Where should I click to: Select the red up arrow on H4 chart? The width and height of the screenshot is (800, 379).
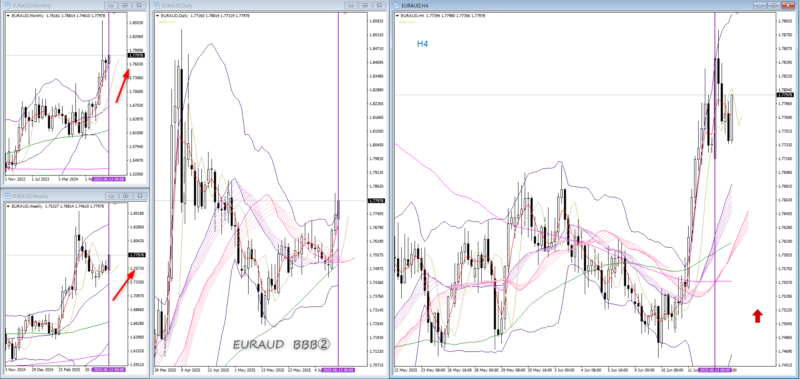pos(757,316)
